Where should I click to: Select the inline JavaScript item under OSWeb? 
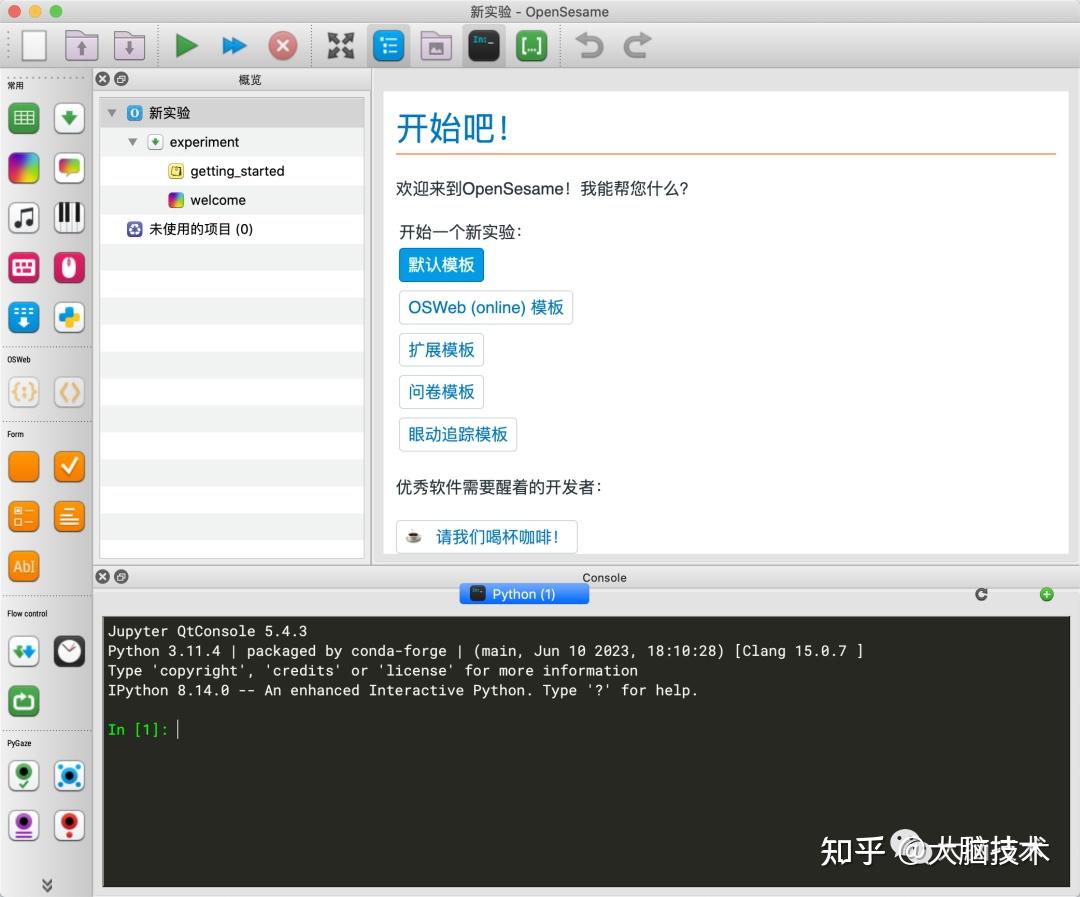23,392
